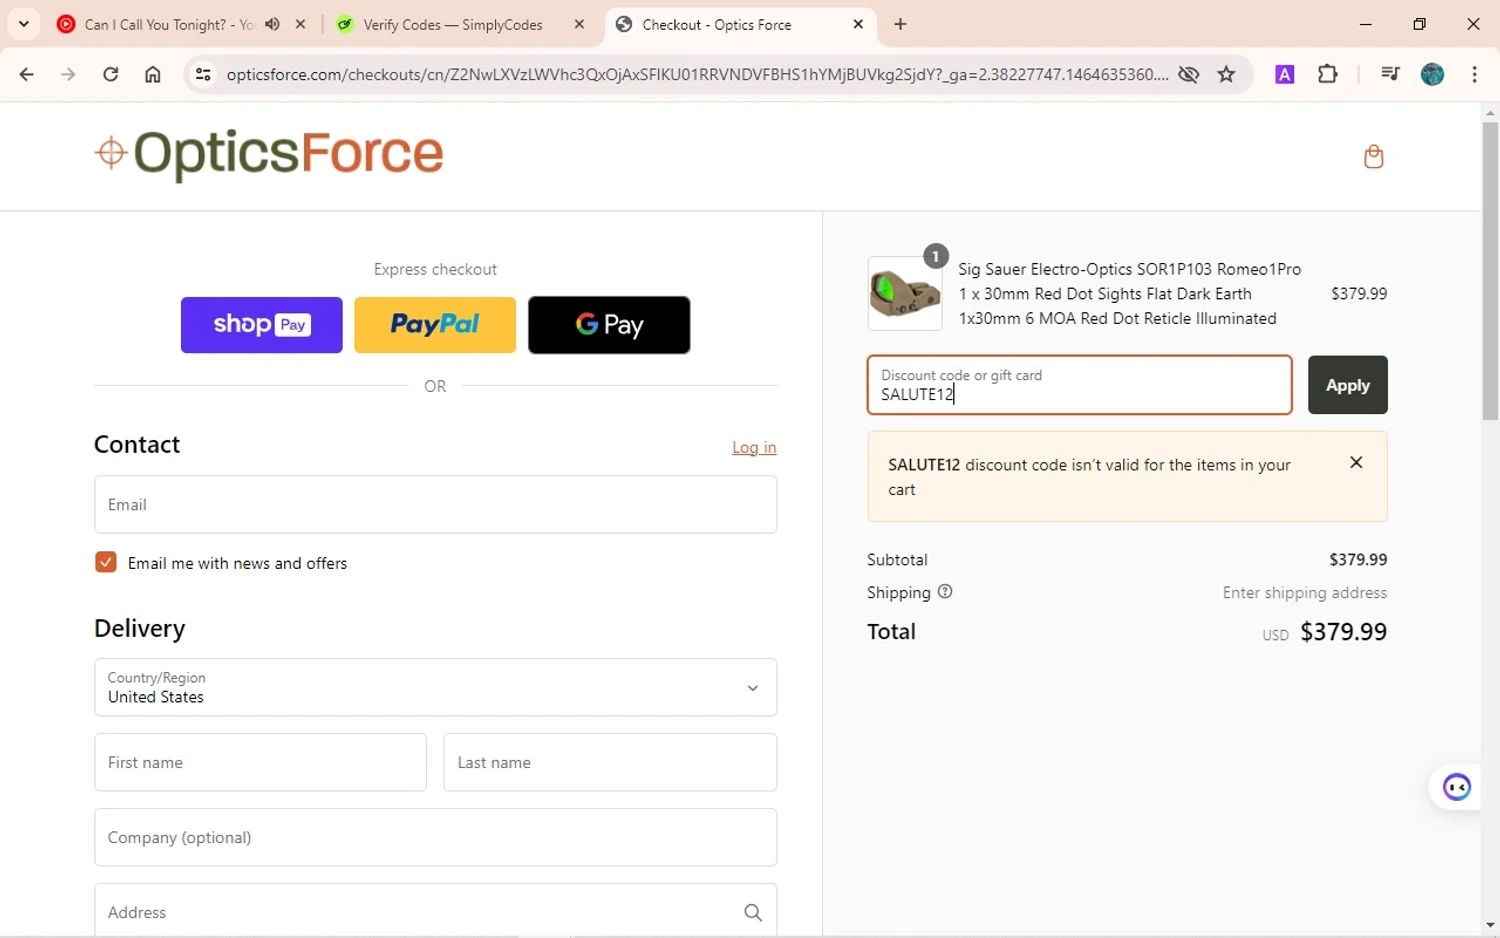Choose PayPal express checkout
Viewport: 1500px width, 938px height.
[x=435, y=325]
